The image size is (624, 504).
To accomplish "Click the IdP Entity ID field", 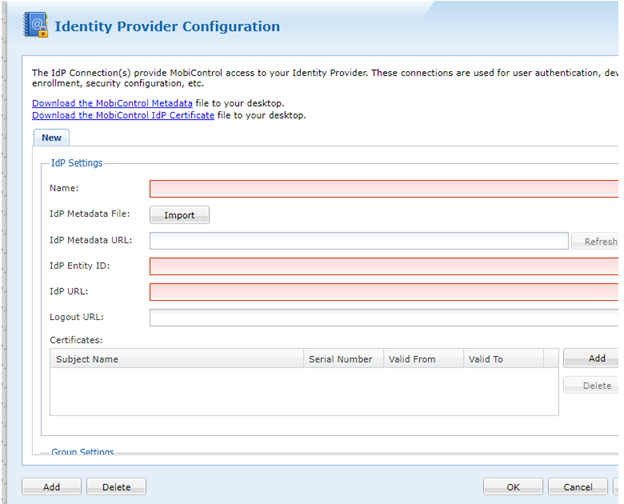I will coord(383,266).
